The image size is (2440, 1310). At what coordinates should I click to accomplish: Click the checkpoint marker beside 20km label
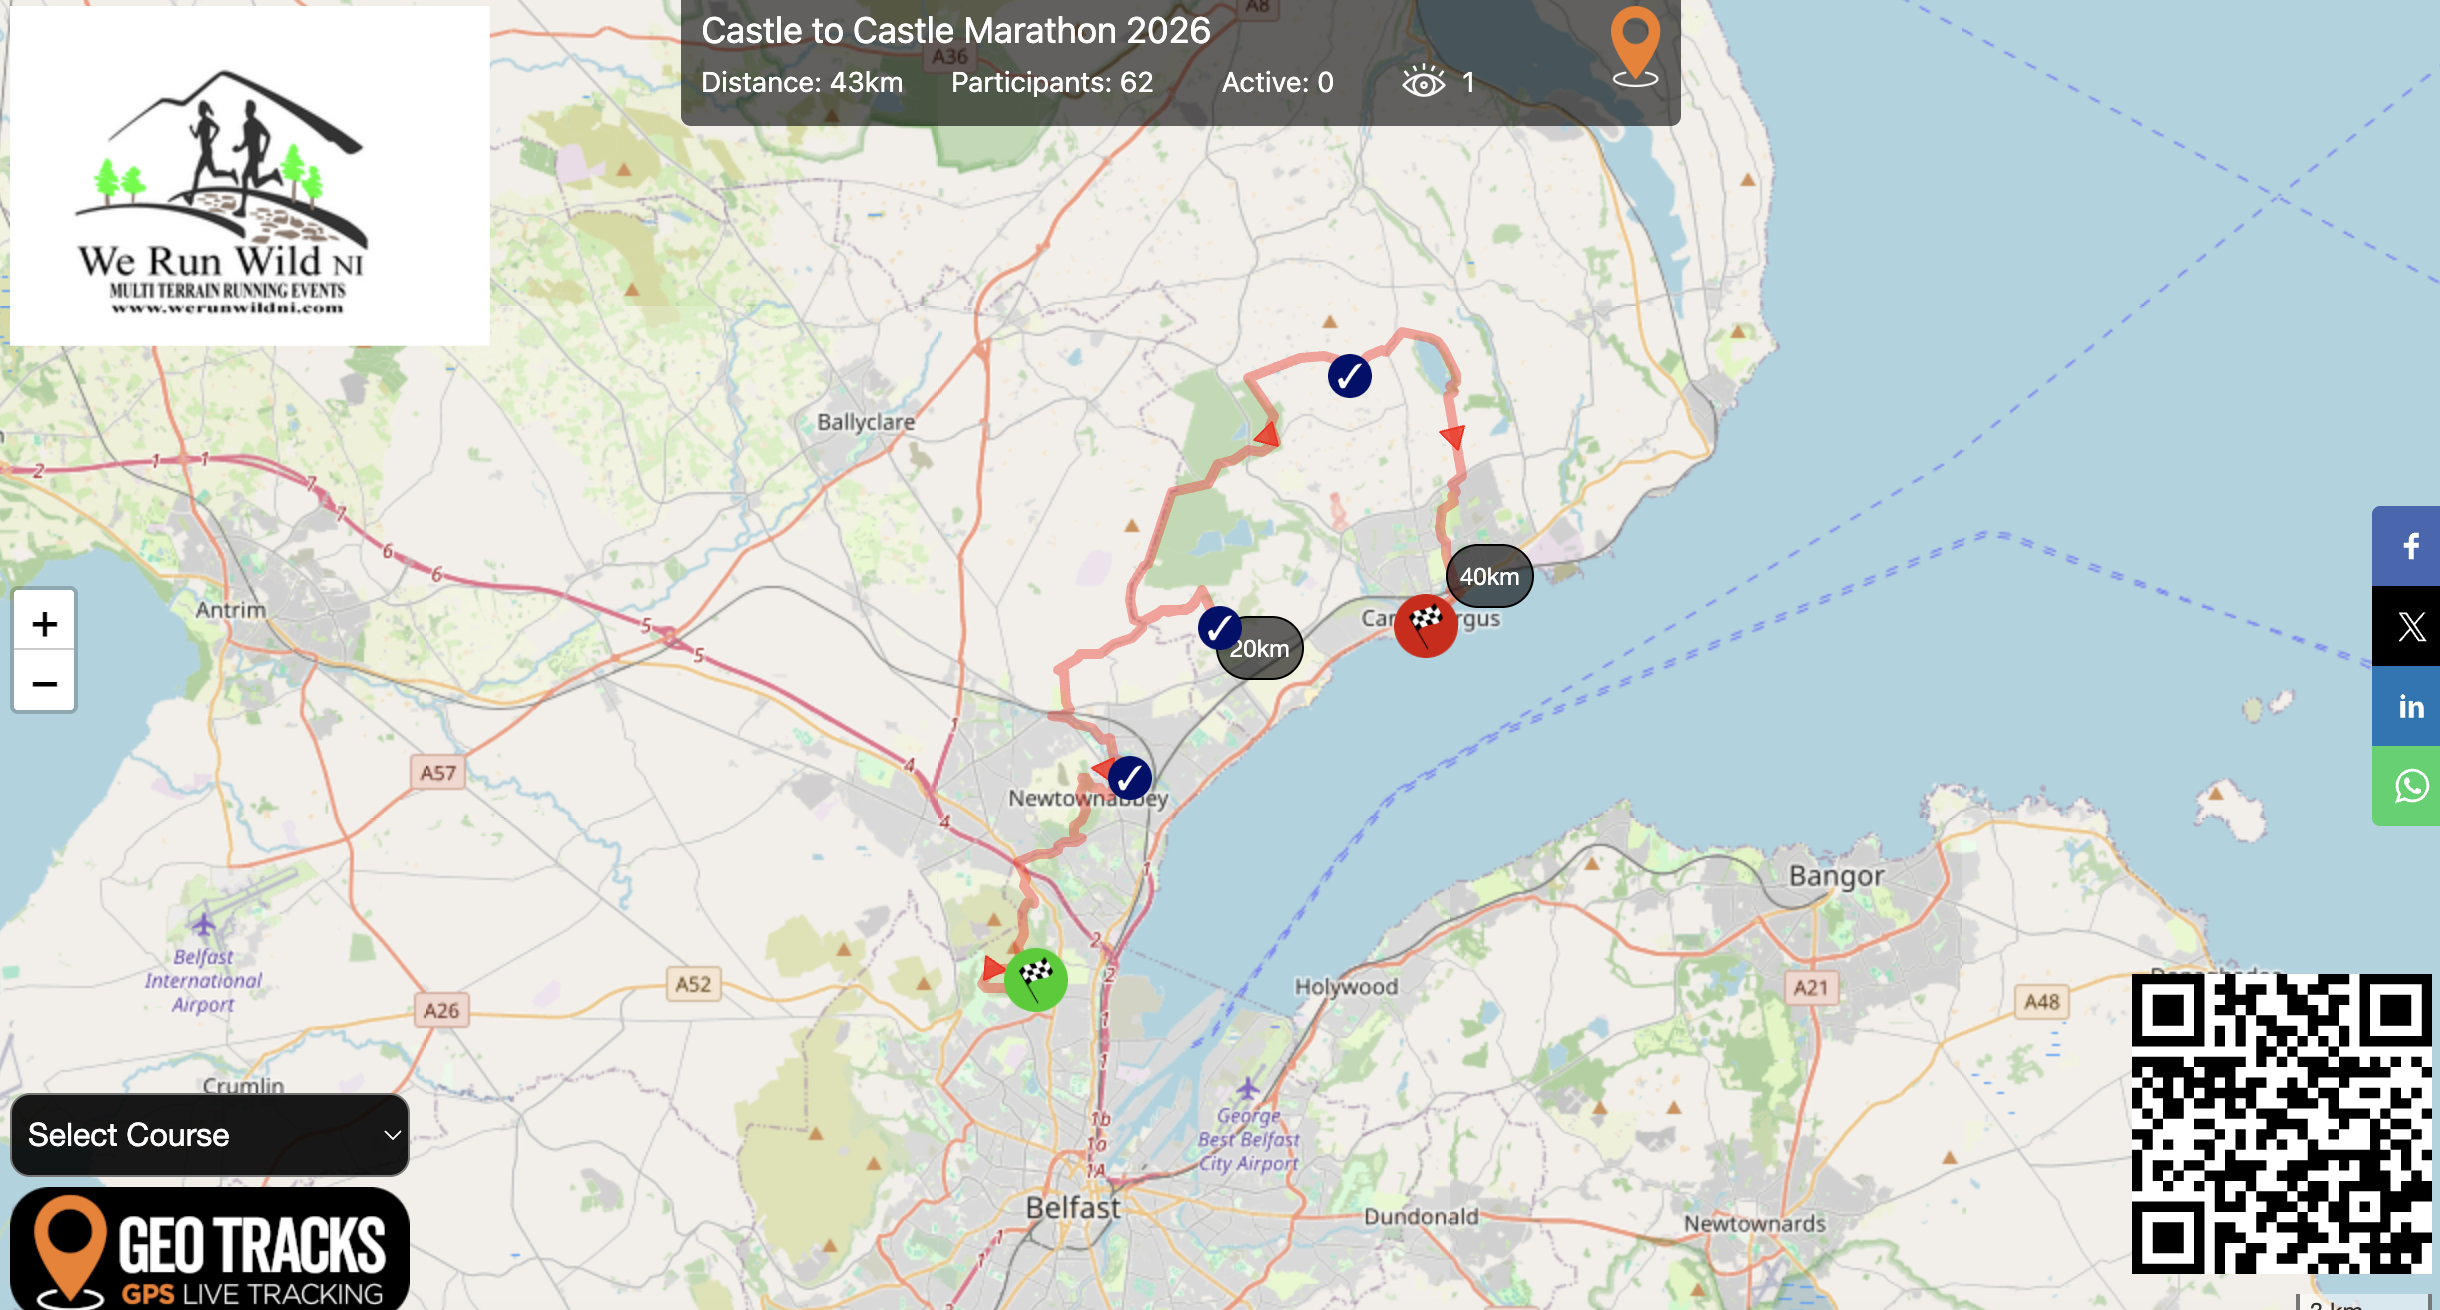point(1218,627)
